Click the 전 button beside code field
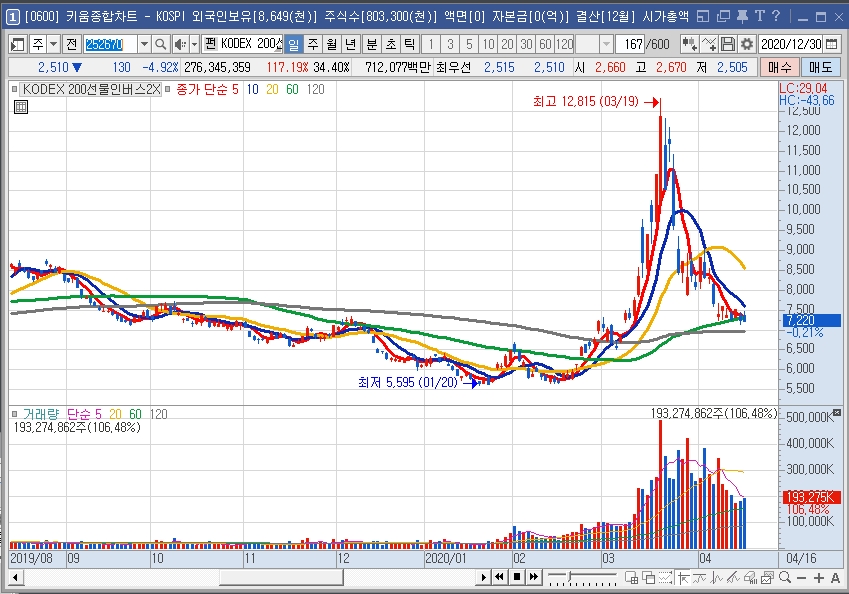The height and width of the screenshot is (594, 849). [x=71, y=44]
